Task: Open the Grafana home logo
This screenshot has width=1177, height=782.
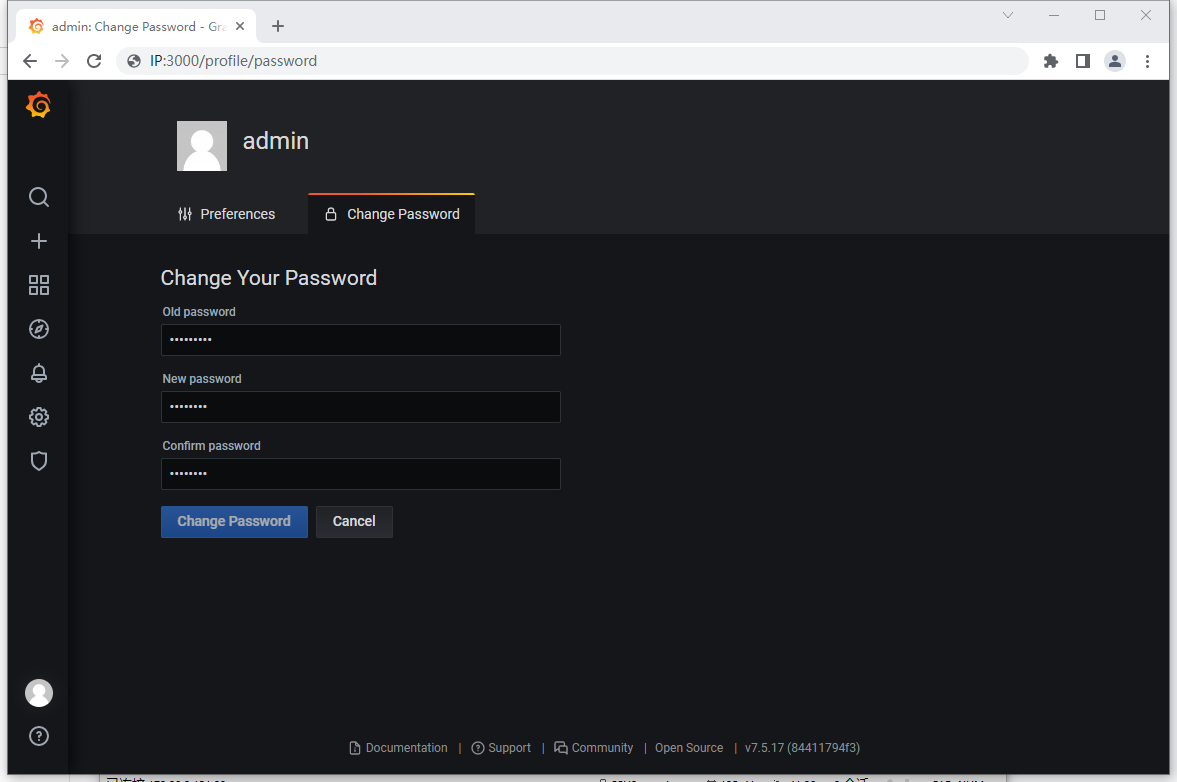Action: coord(38,105)
